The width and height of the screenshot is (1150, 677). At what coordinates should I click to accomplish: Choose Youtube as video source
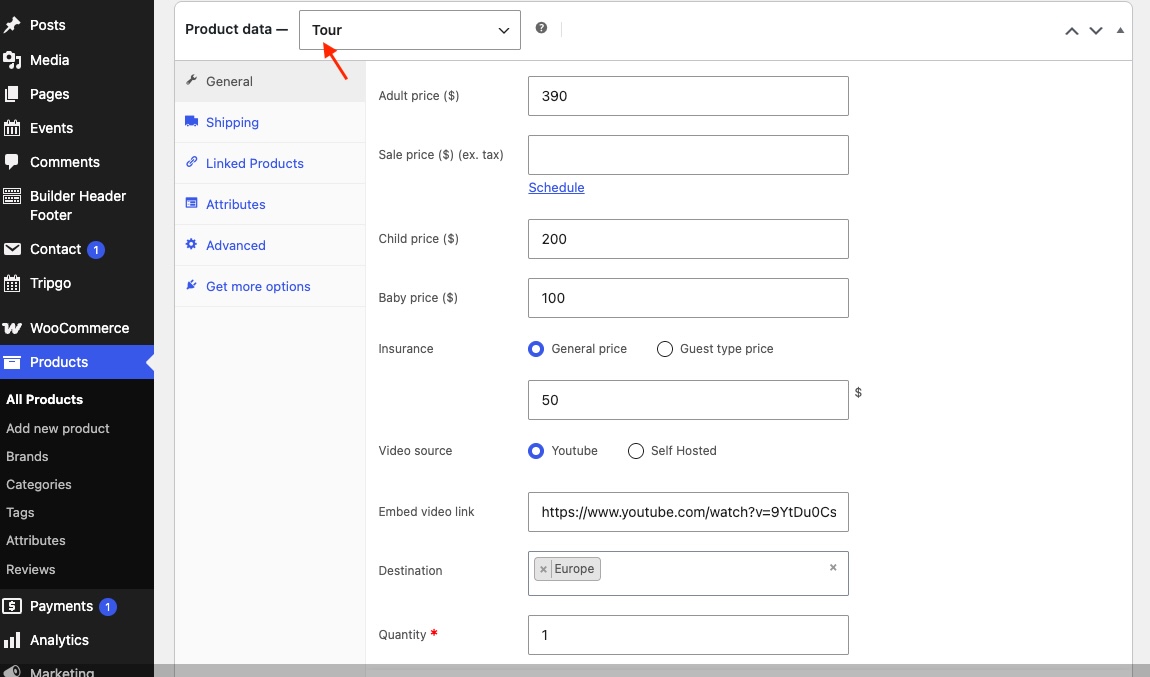(x=536, y=451)
